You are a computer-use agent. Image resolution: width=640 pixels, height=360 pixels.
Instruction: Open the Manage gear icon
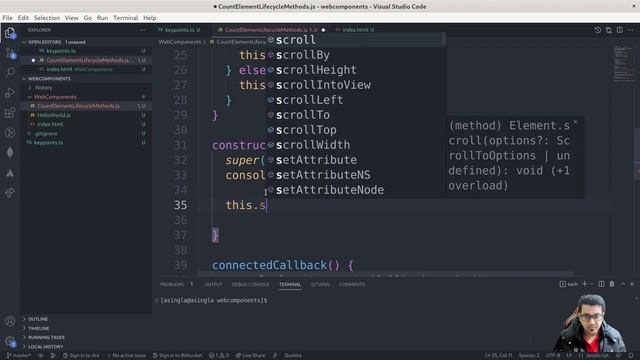pyautogui.click(x=10, y=341)
